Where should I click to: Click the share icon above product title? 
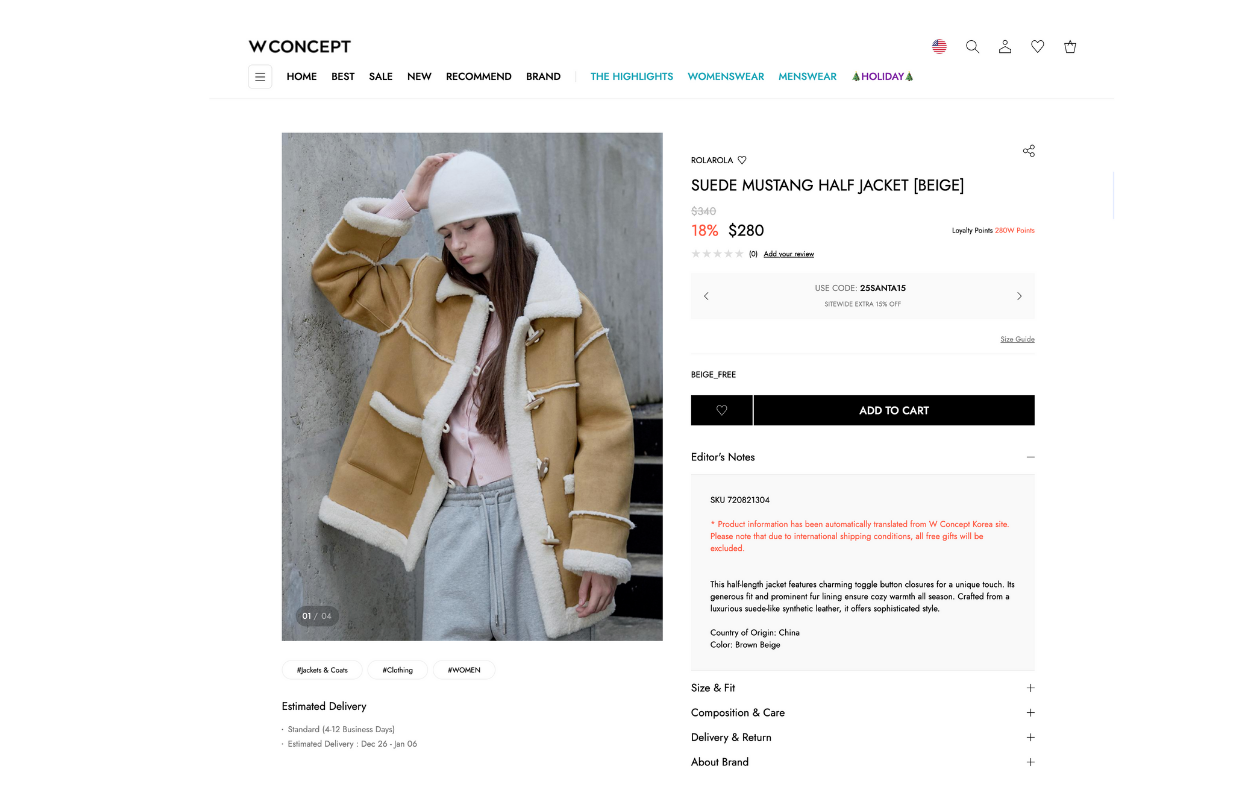[1028, 151]
